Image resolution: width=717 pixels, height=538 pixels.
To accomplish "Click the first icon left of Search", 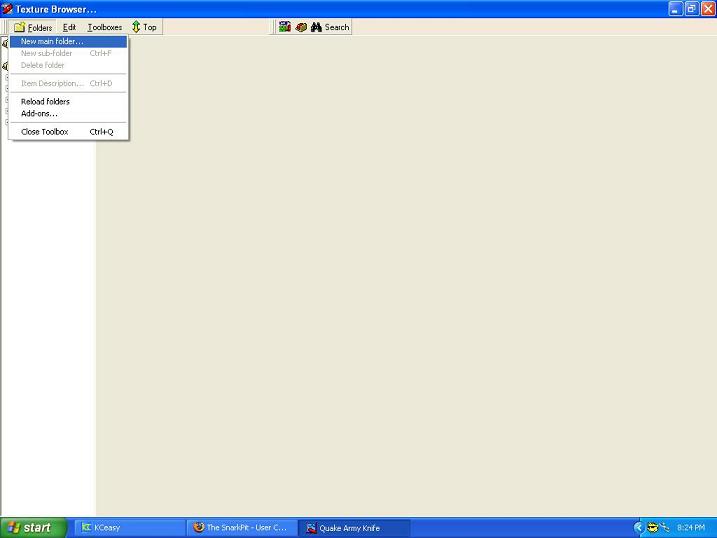I will (285, 27).
